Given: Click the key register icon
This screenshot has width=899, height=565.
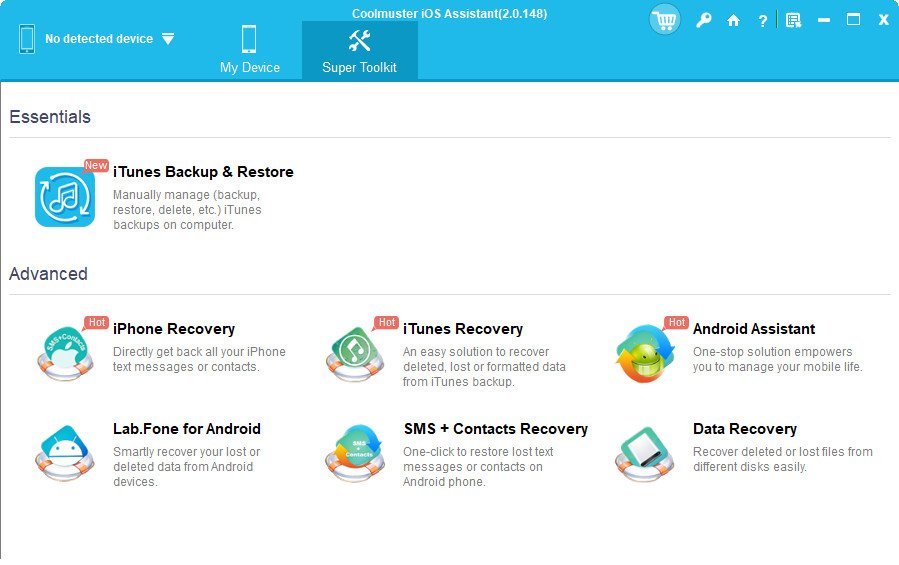Looking at the screenshot, I should 703,21.
